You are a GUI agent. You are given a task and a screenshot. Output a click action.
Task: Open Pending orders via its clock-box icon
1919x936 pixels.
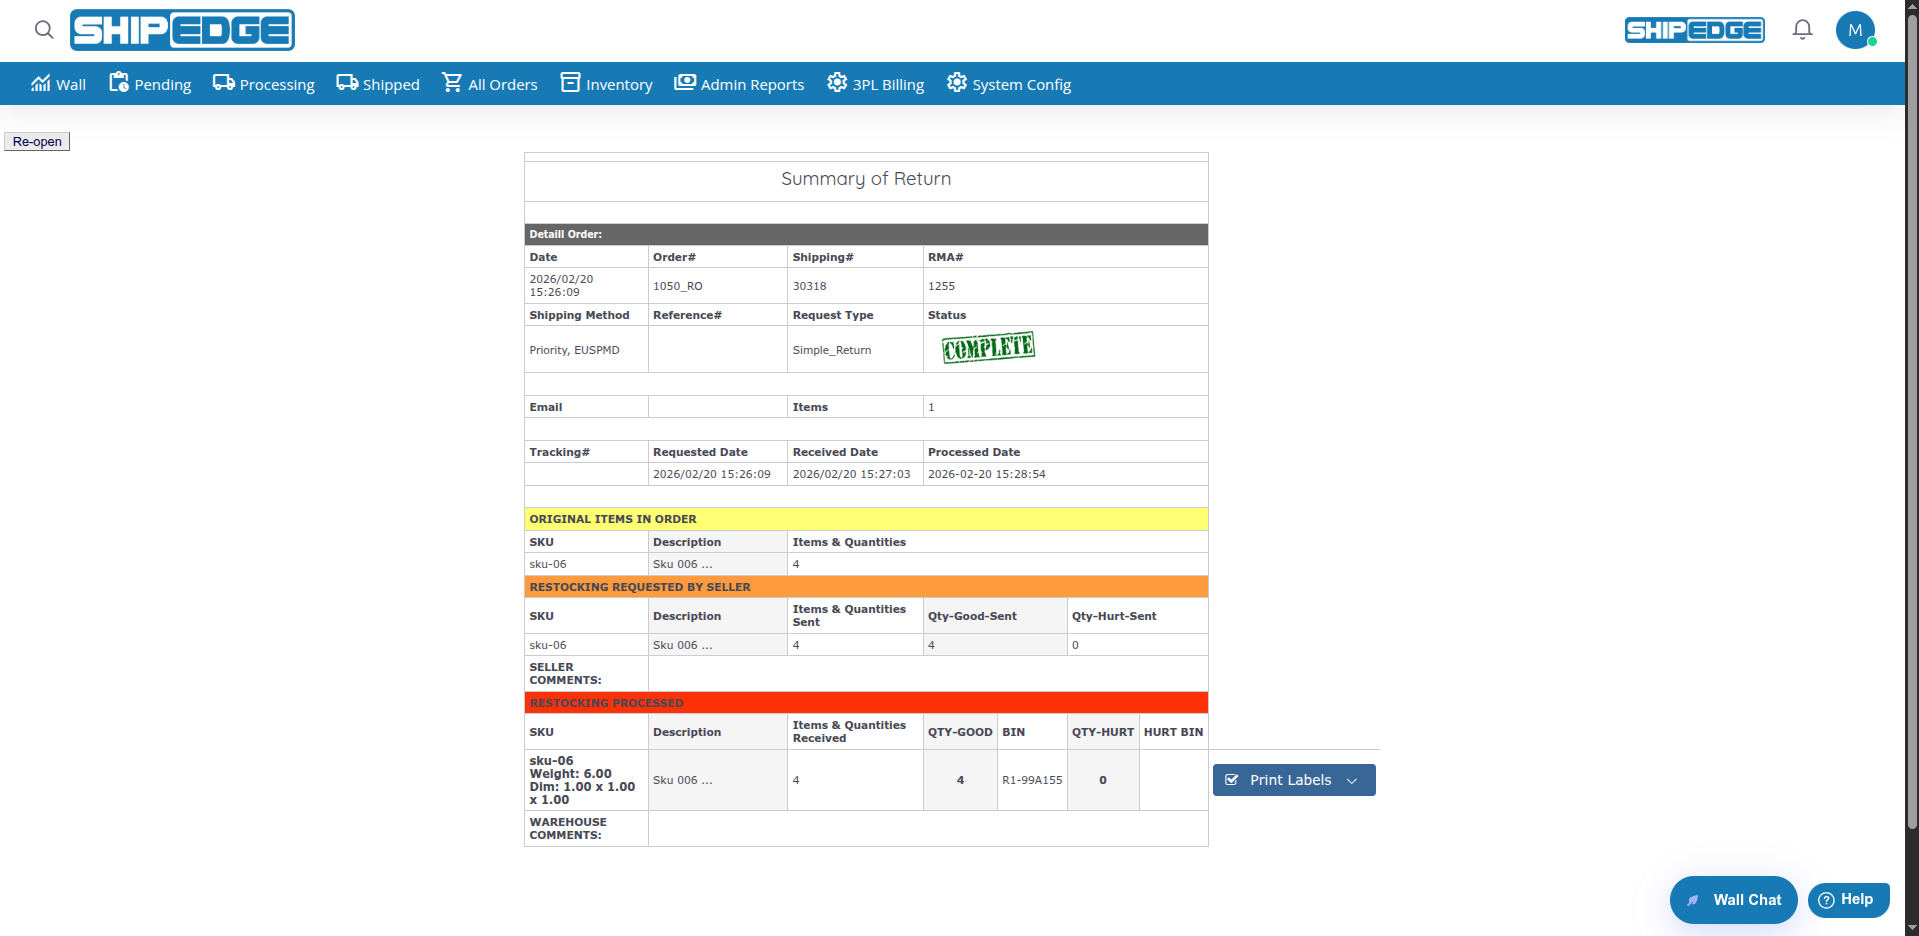pyautogui.click(x=118, y=82)
